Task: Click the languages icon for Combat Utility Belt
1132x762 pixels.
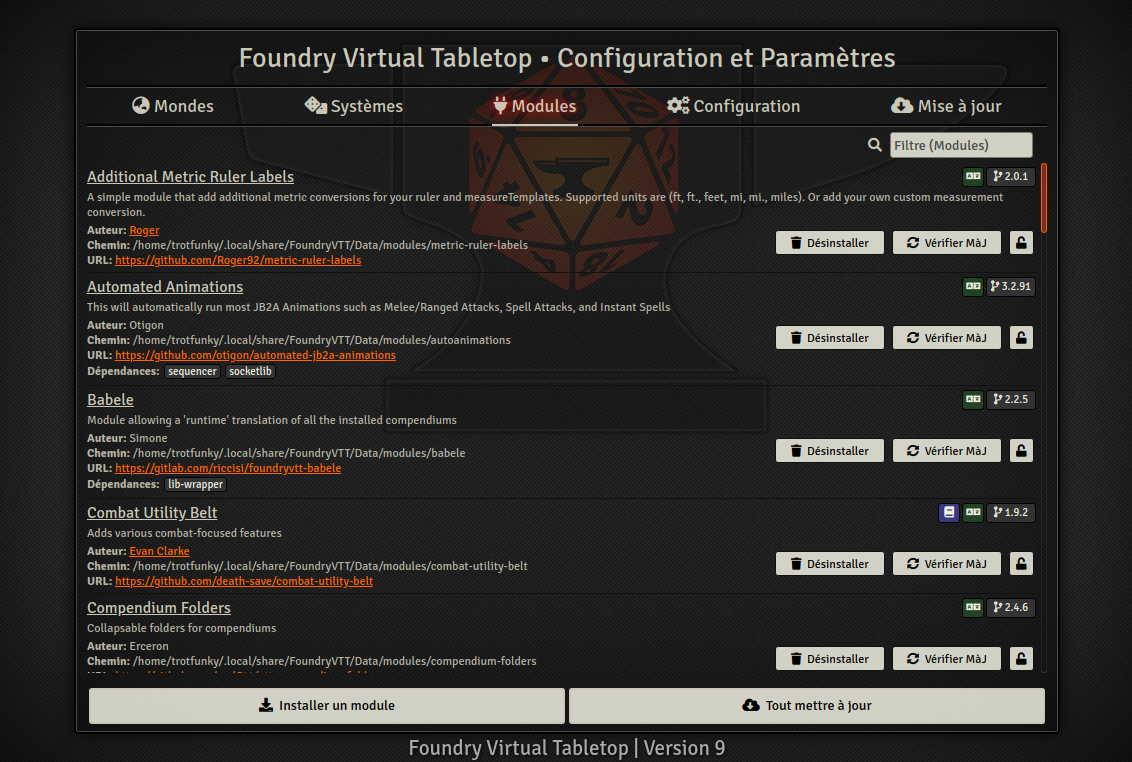Action: coord(973,513)
